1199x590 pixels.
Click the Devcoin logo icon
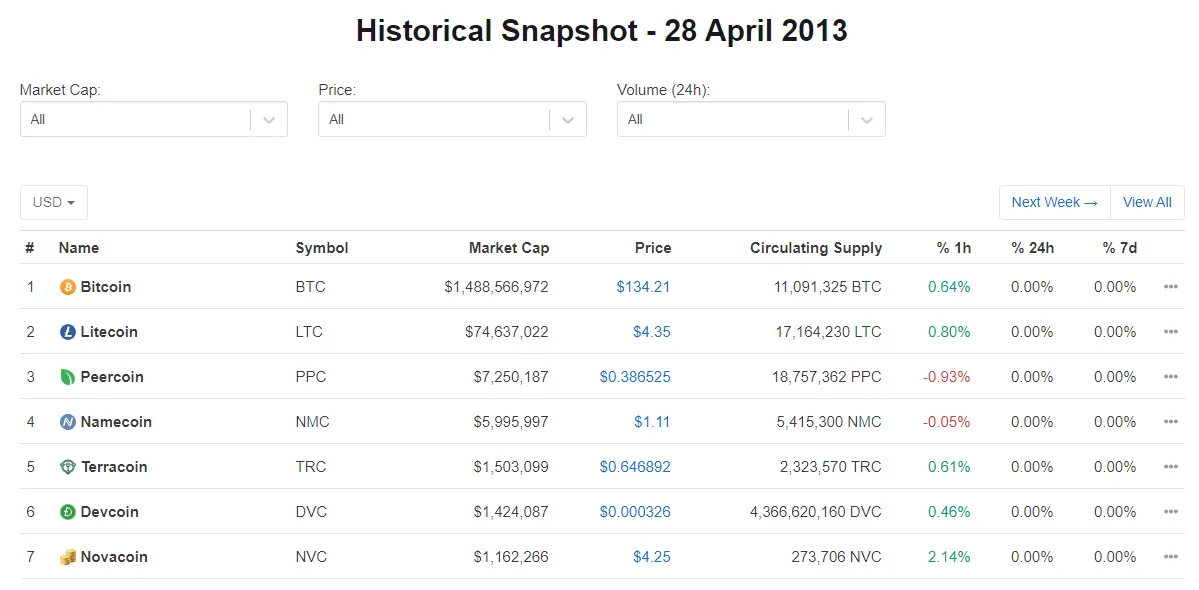point(67,512)
